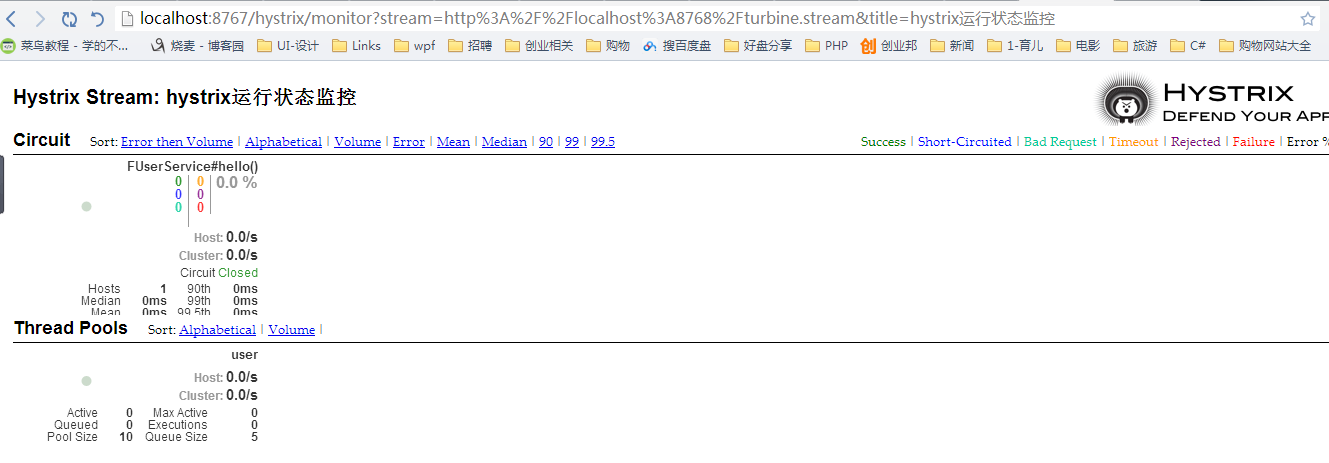
Task: Open the Links bookmark folder
Action: pos(356,45)
